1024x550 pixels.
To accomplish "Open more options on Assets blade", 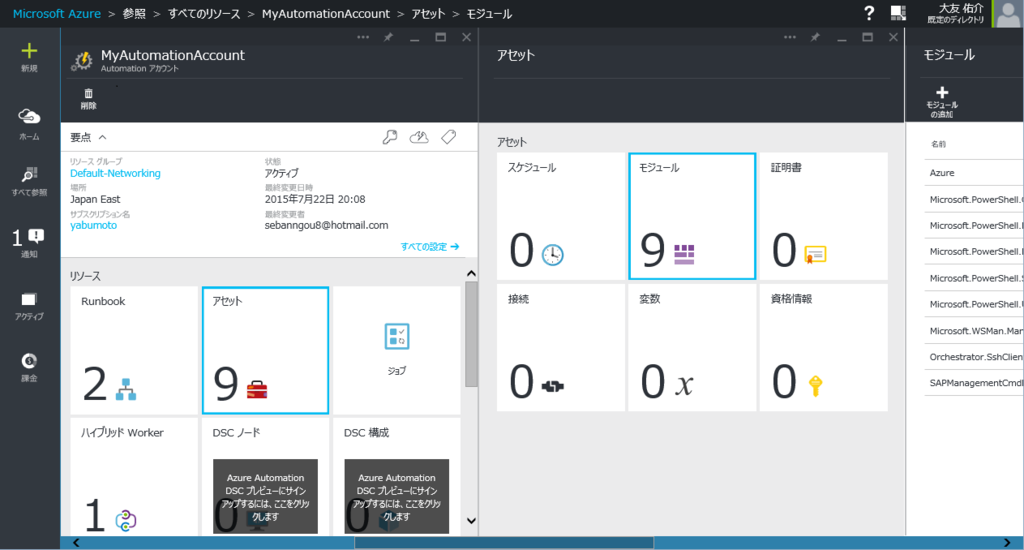I will [x=790, y=37].
